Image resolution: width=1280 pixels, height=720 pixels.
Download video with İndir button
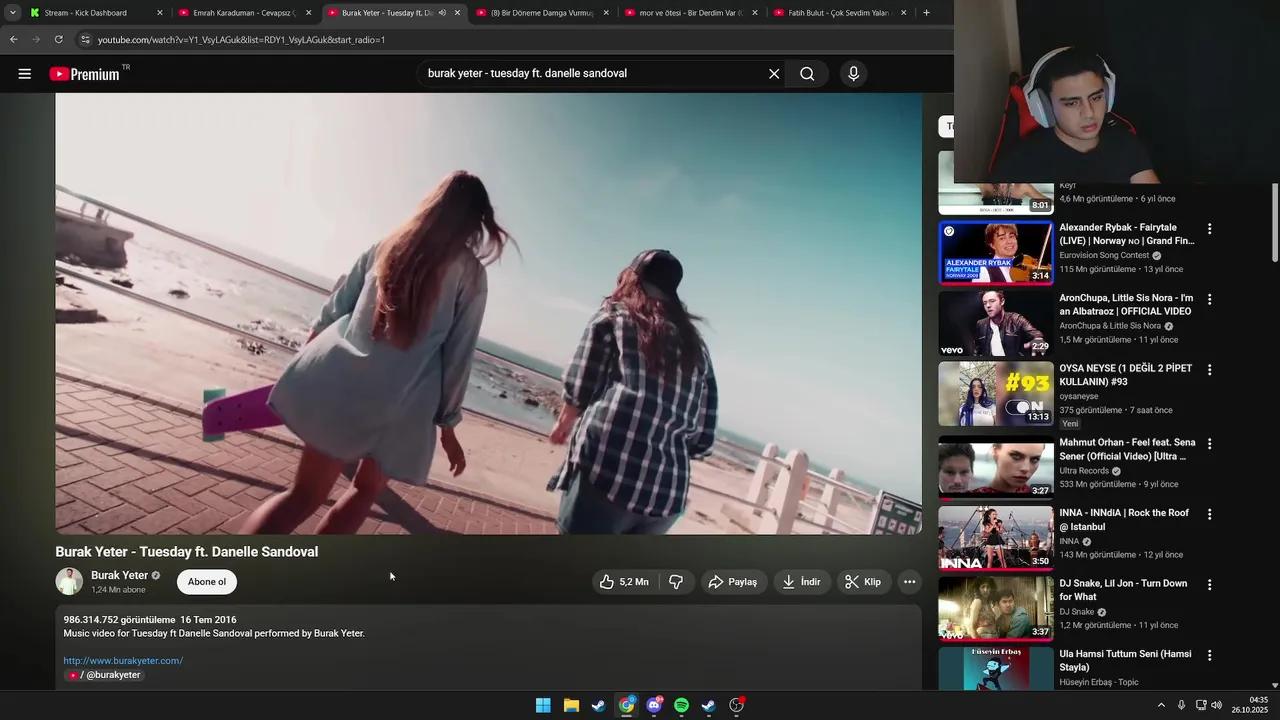click(802, 582)
